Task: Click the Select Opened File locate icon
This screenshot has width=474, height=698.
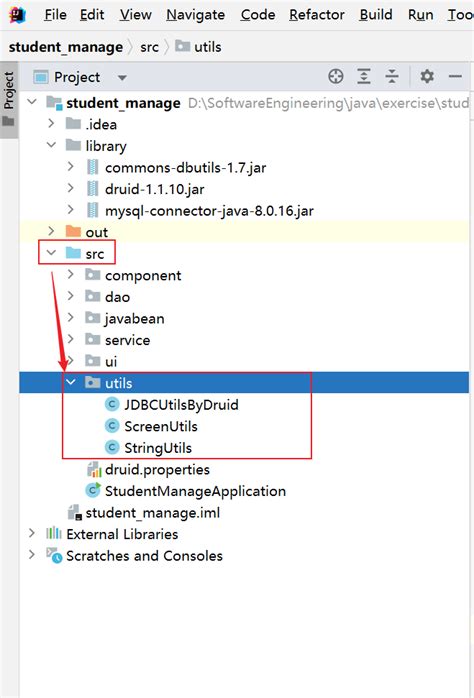Action: coord(336,77)
